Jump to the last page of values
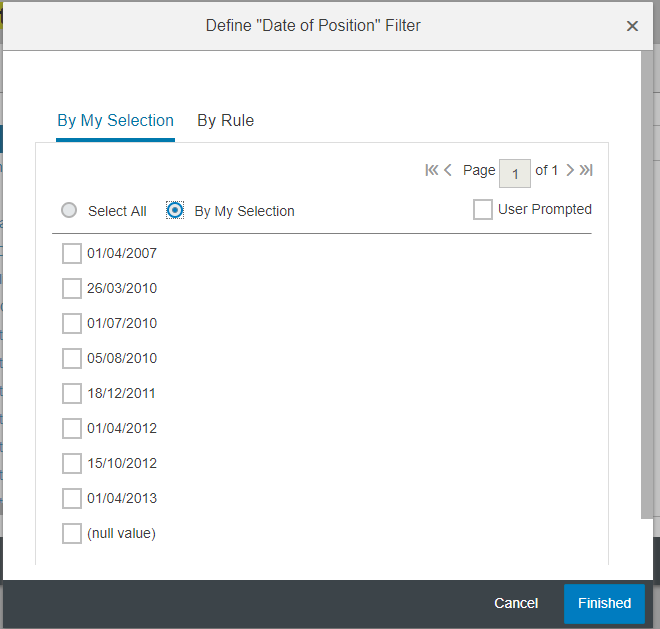This screenshot has height=629, width=660. tap(586, 170)
